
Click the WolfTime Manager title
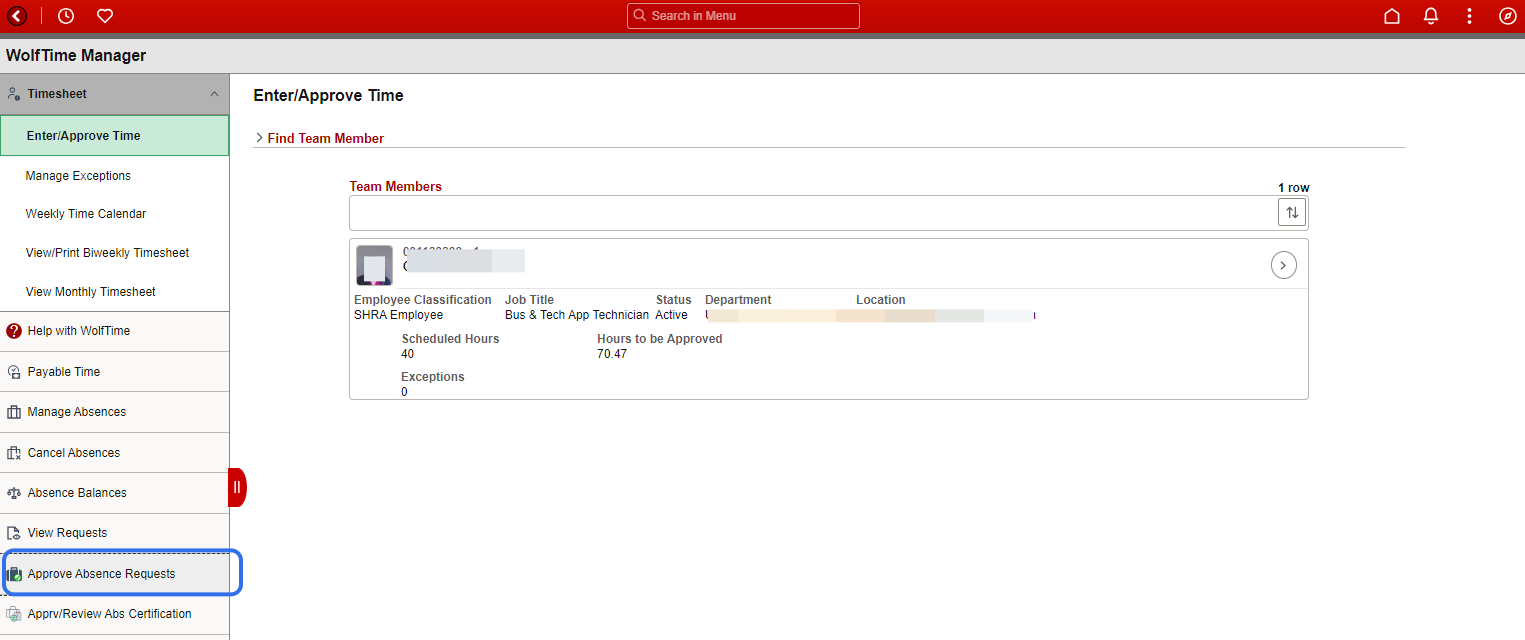tap(76, 56)
